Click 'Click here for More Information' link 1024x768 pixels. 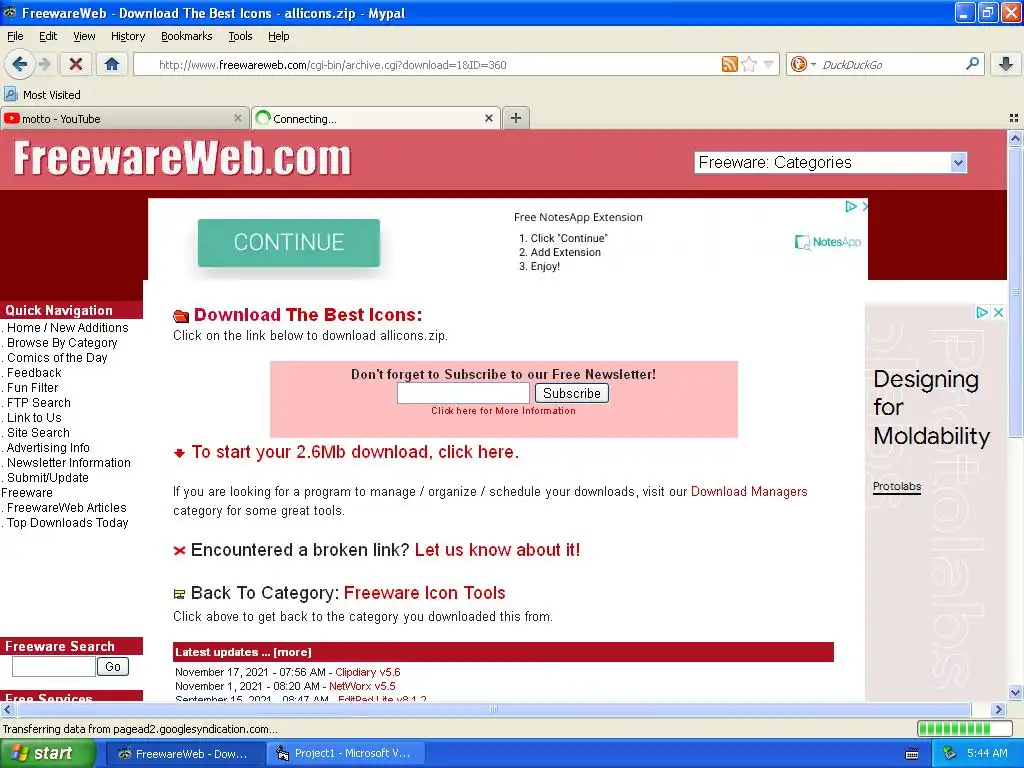pyautogui.click(x=503, y=411)
